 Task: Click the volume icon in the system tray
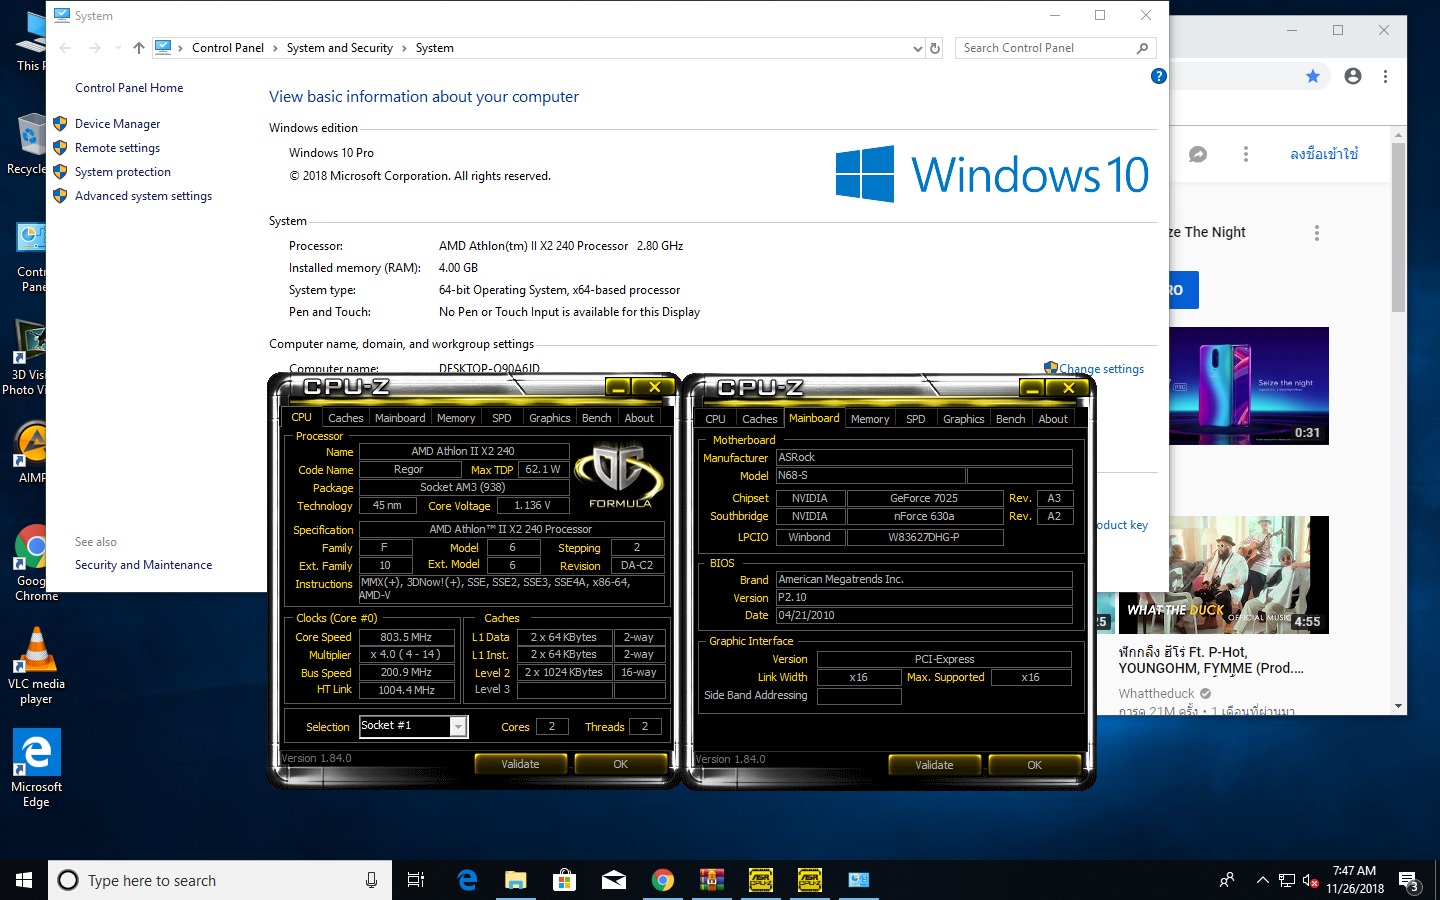tap(1311, 881)
